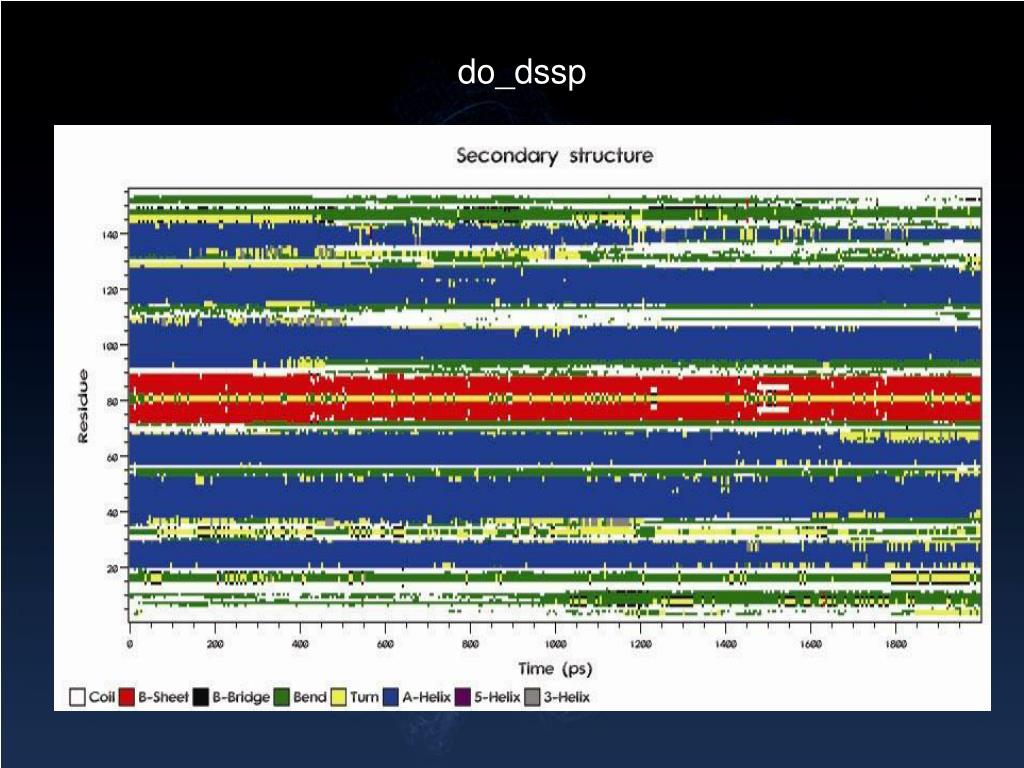Click the Secondary structure chart title

point(554,155)
